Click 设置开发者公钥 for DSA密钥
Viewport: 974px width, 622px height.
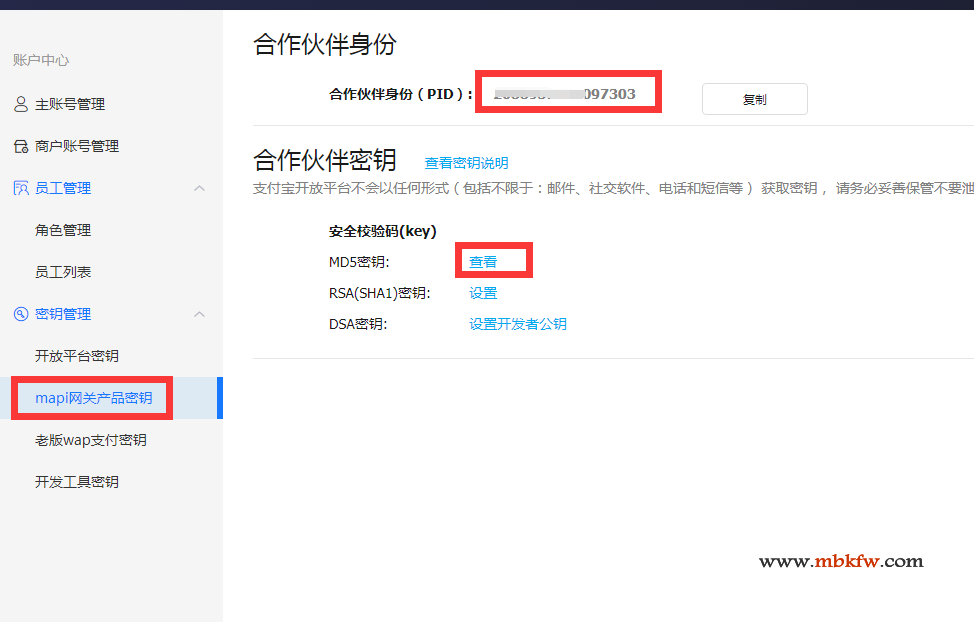[518, 324]
